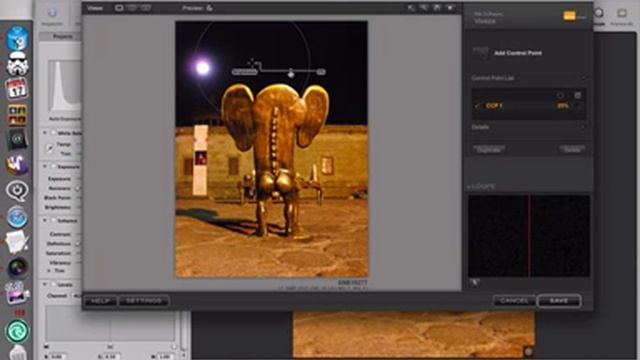Click the Duplicate button

(x=489, y=149)
